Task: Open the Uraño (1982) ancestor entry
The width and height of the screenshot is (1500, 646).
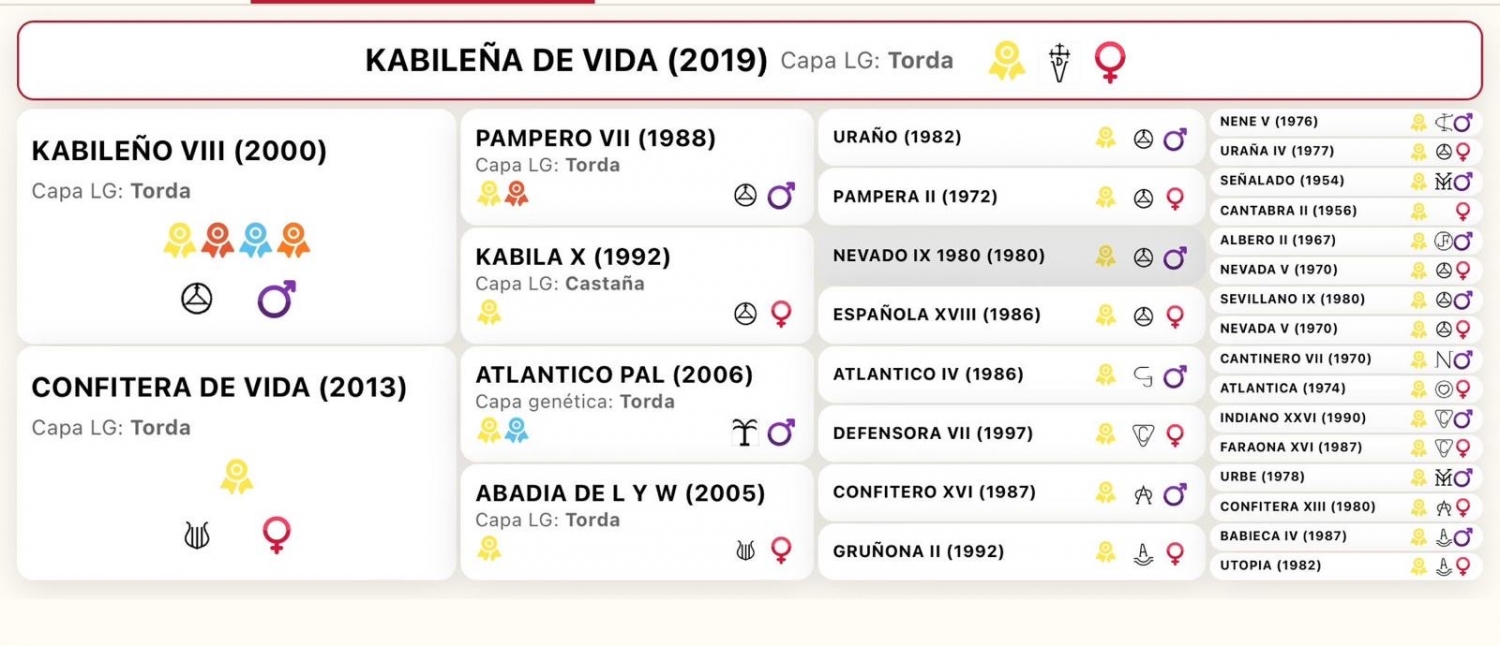Action: click(x=897, y=138)
